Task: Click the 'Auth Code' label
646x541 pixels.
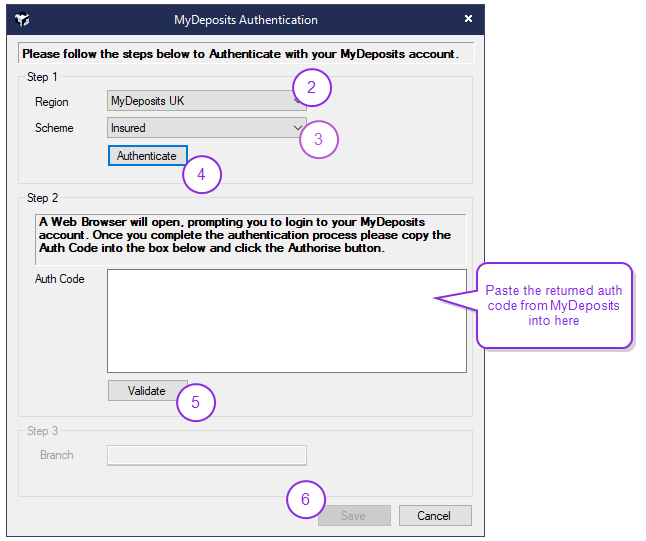Action: pyautogui.click(x=60, y=279)
